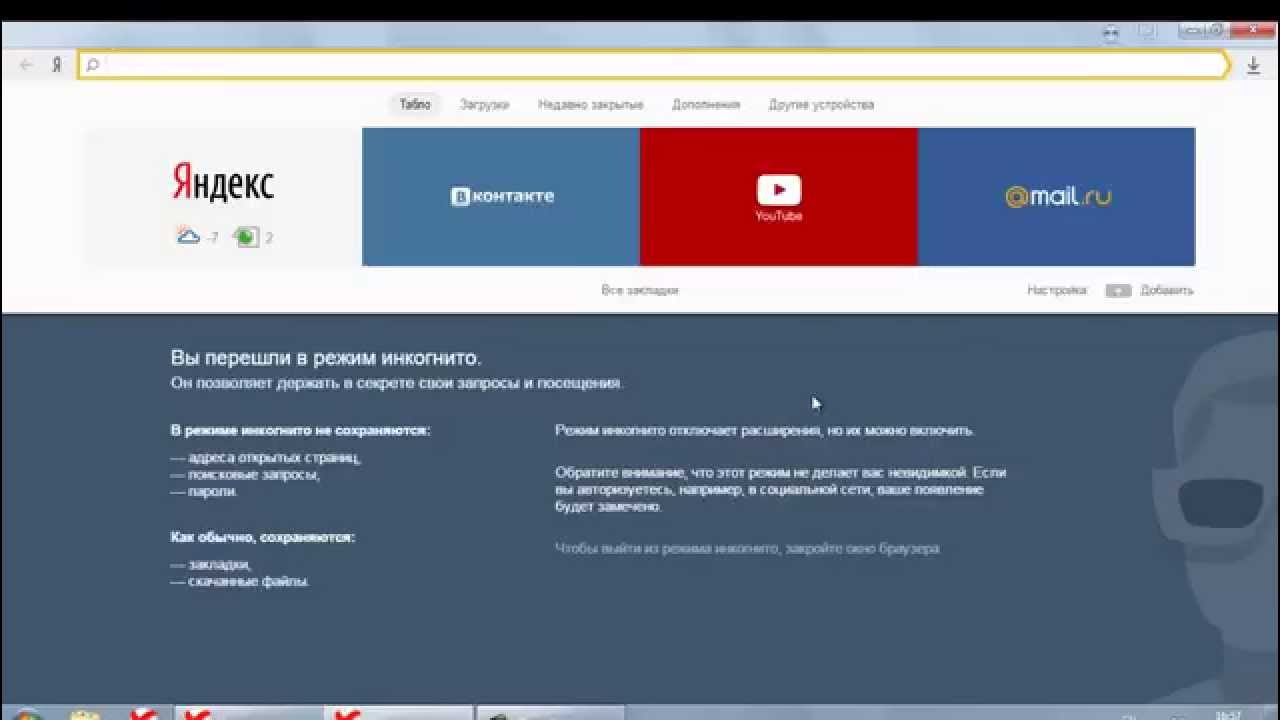Click the back arrow button

[x=27, y=65]
